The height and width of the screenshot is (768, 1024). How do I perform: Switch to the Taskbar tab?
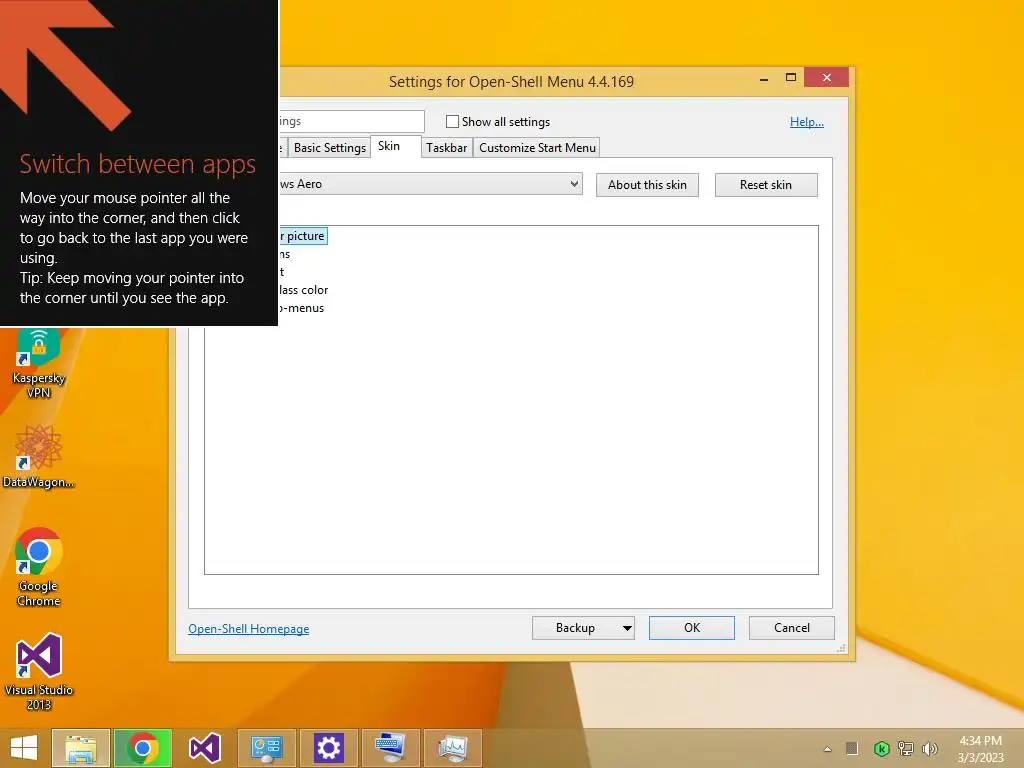coord(447,148)
